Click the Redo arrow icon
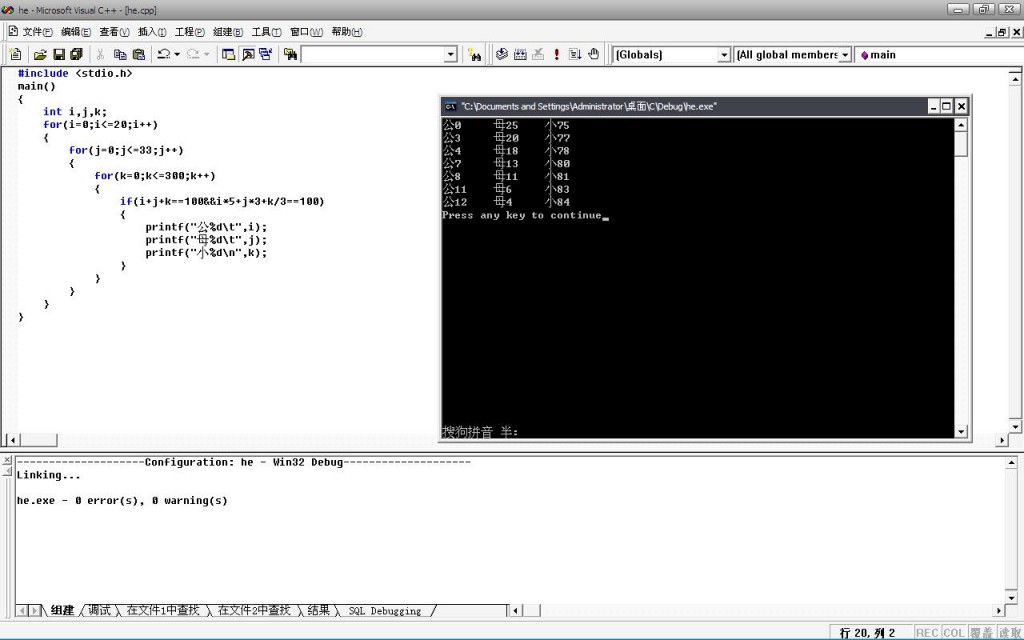1024x640 pixels. point(193,55)
